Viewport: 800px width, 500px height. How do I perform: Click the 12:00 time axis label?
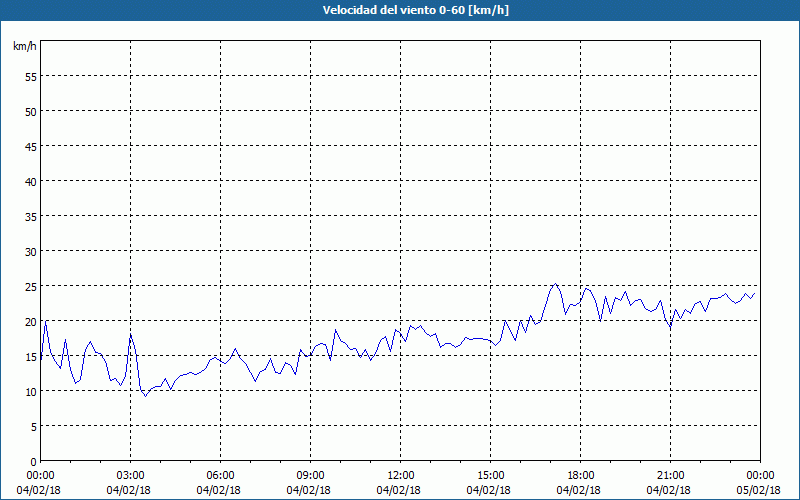[401, 476]
